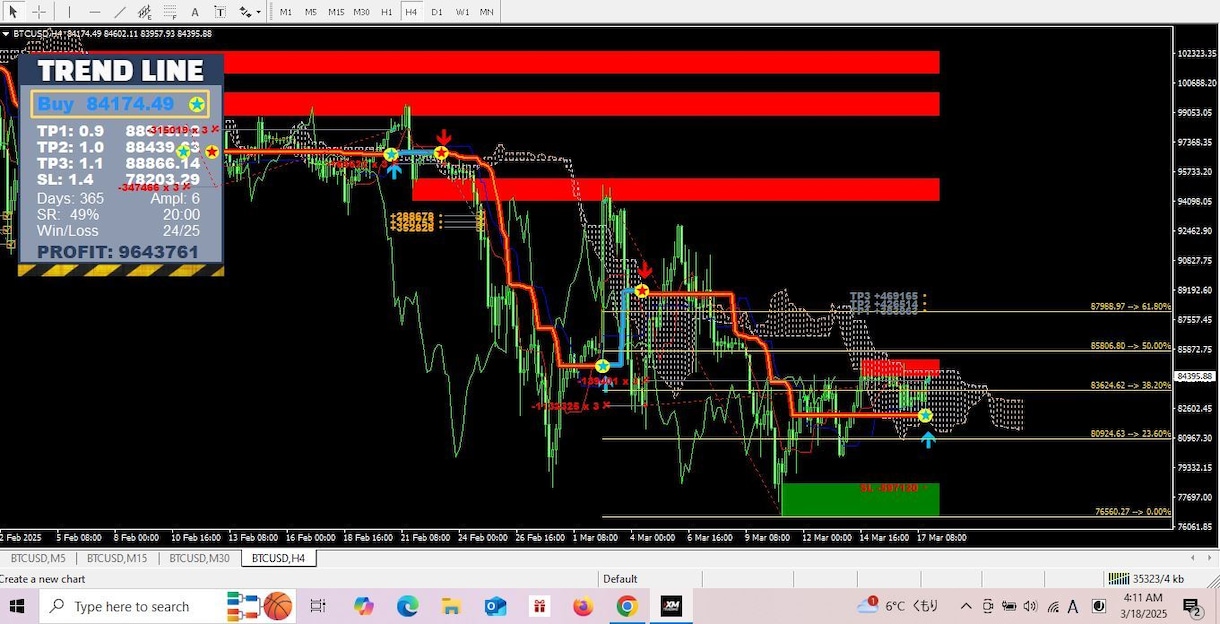
Task: Open the Windows Start menu
Action: 17,606
